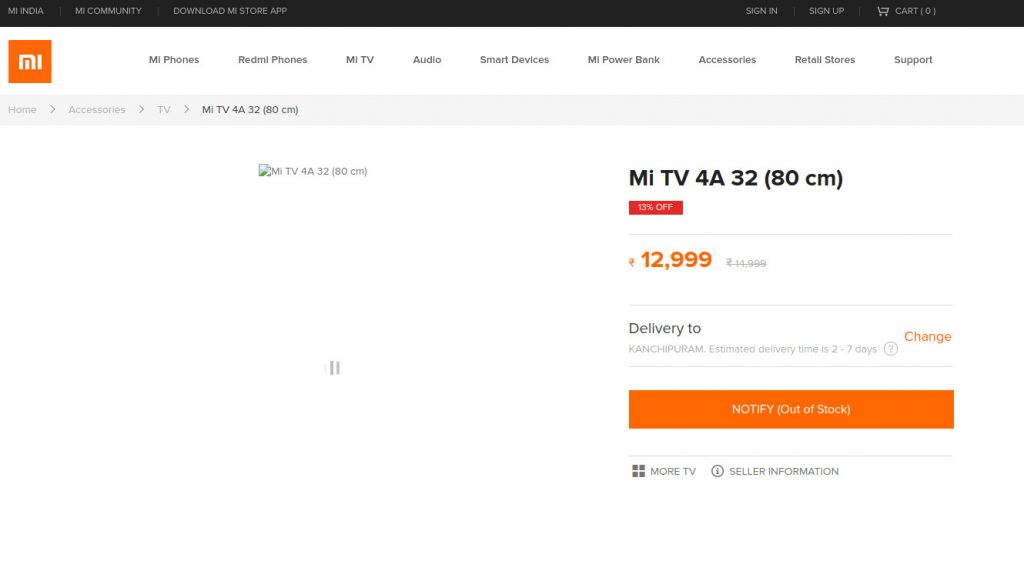1024x571 pixels.
Task: Open the Mi Power Bank menu
Action: coord(624,60)
